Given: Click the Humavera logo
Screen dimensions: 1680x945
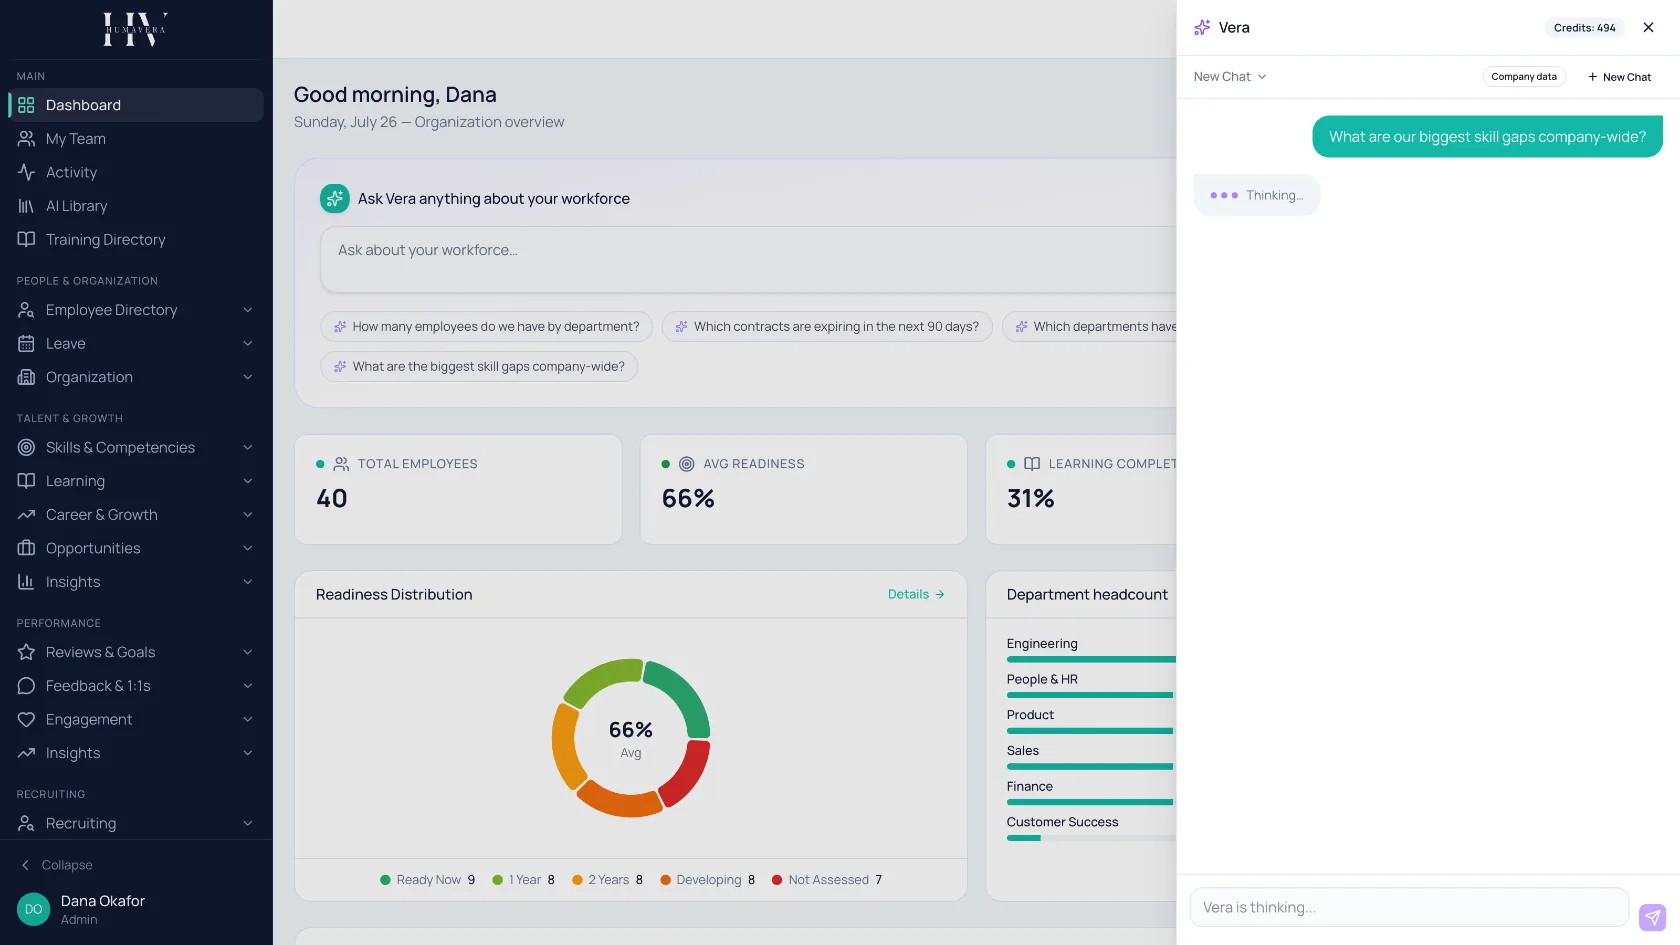Looking at the screenshot, I should [135, 29].
